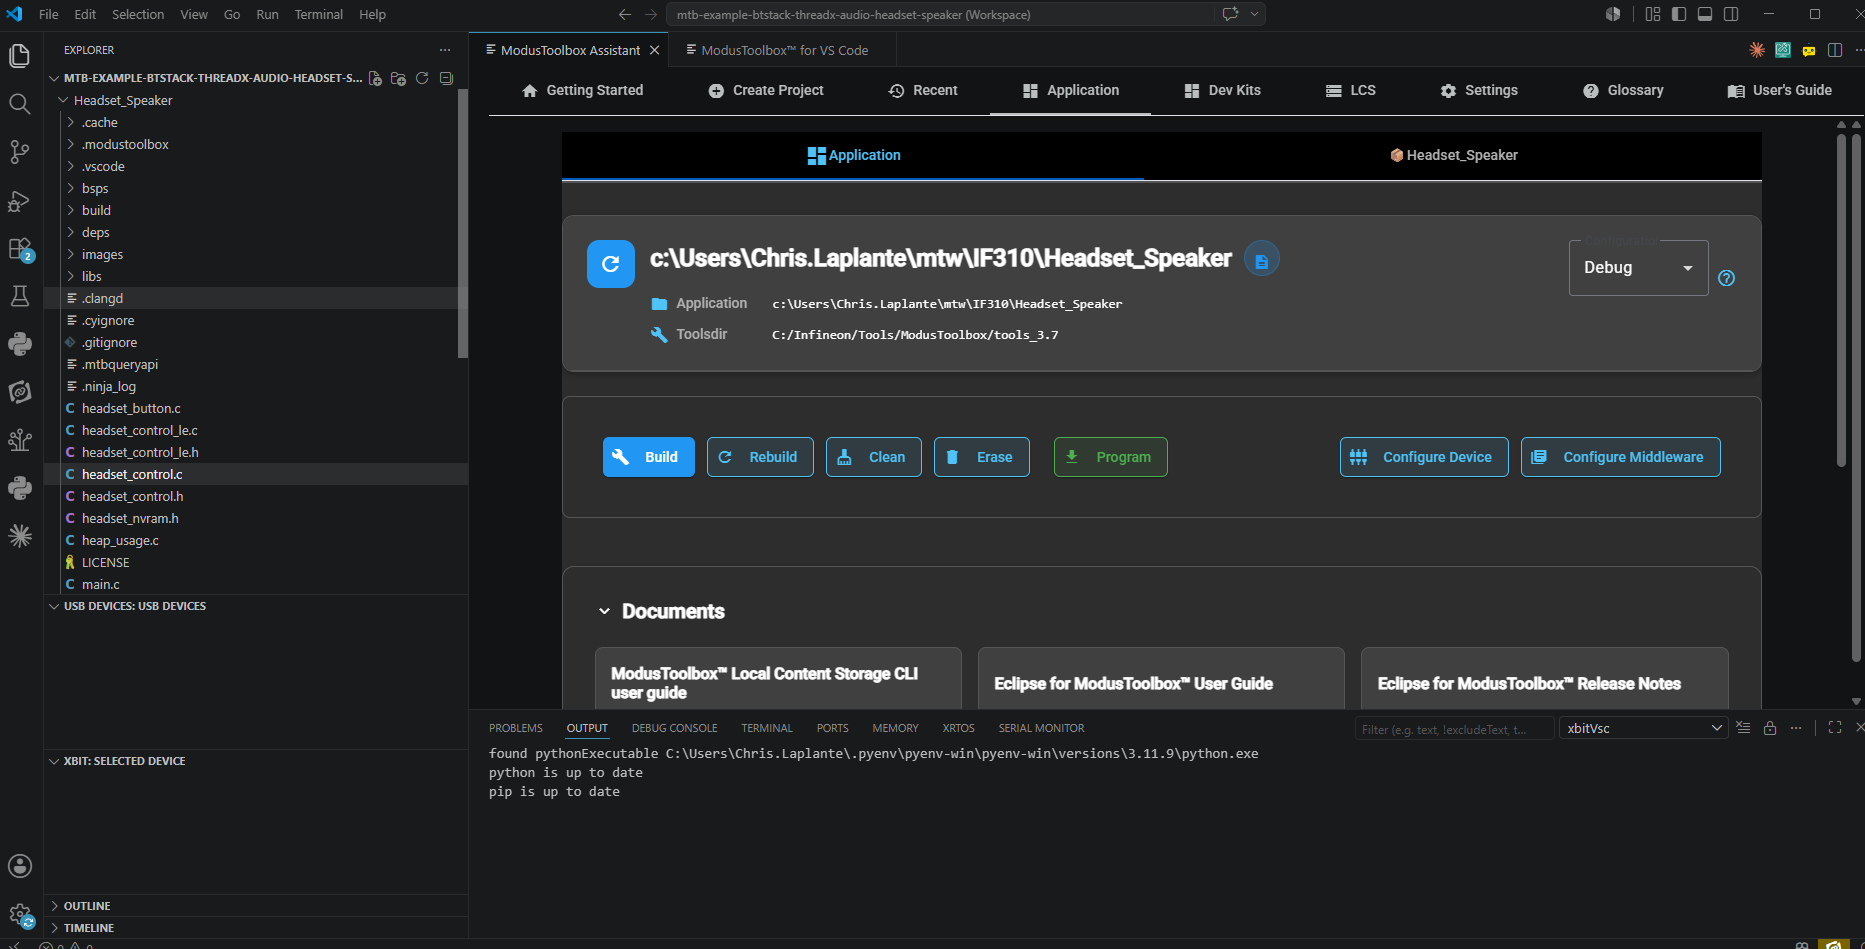The image size is (1865, 949).
Task: Open main.c in the Explorer
Action: pyautogui.click(x=256, y=584)
